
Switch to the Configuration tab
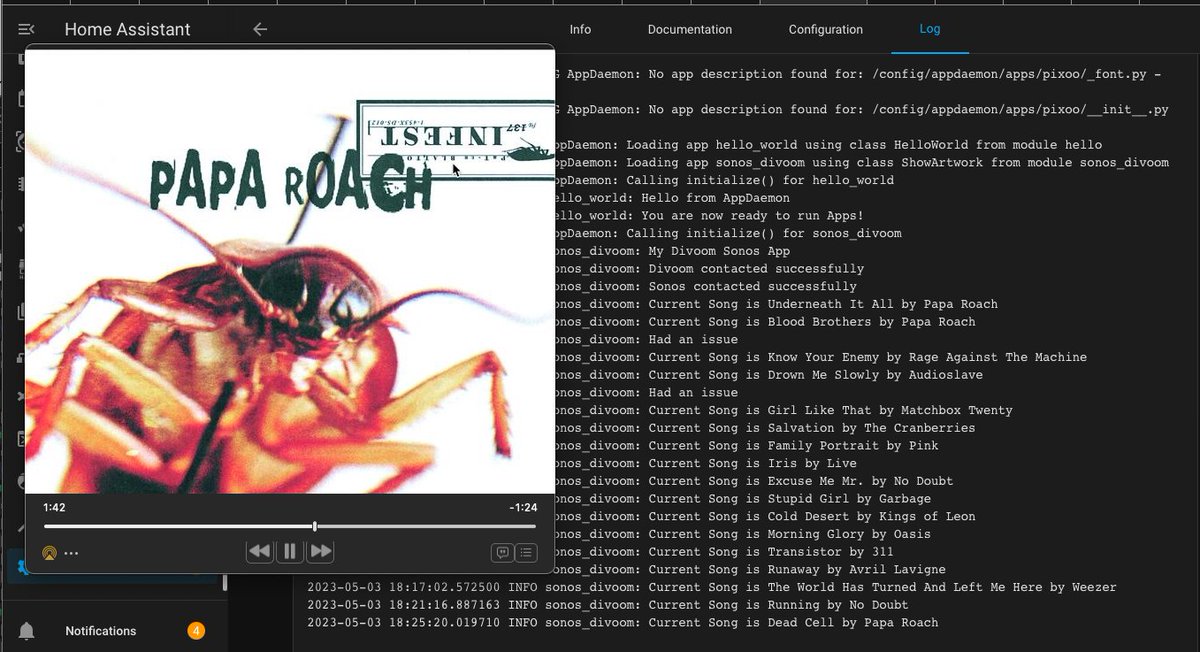pos(826,29)
